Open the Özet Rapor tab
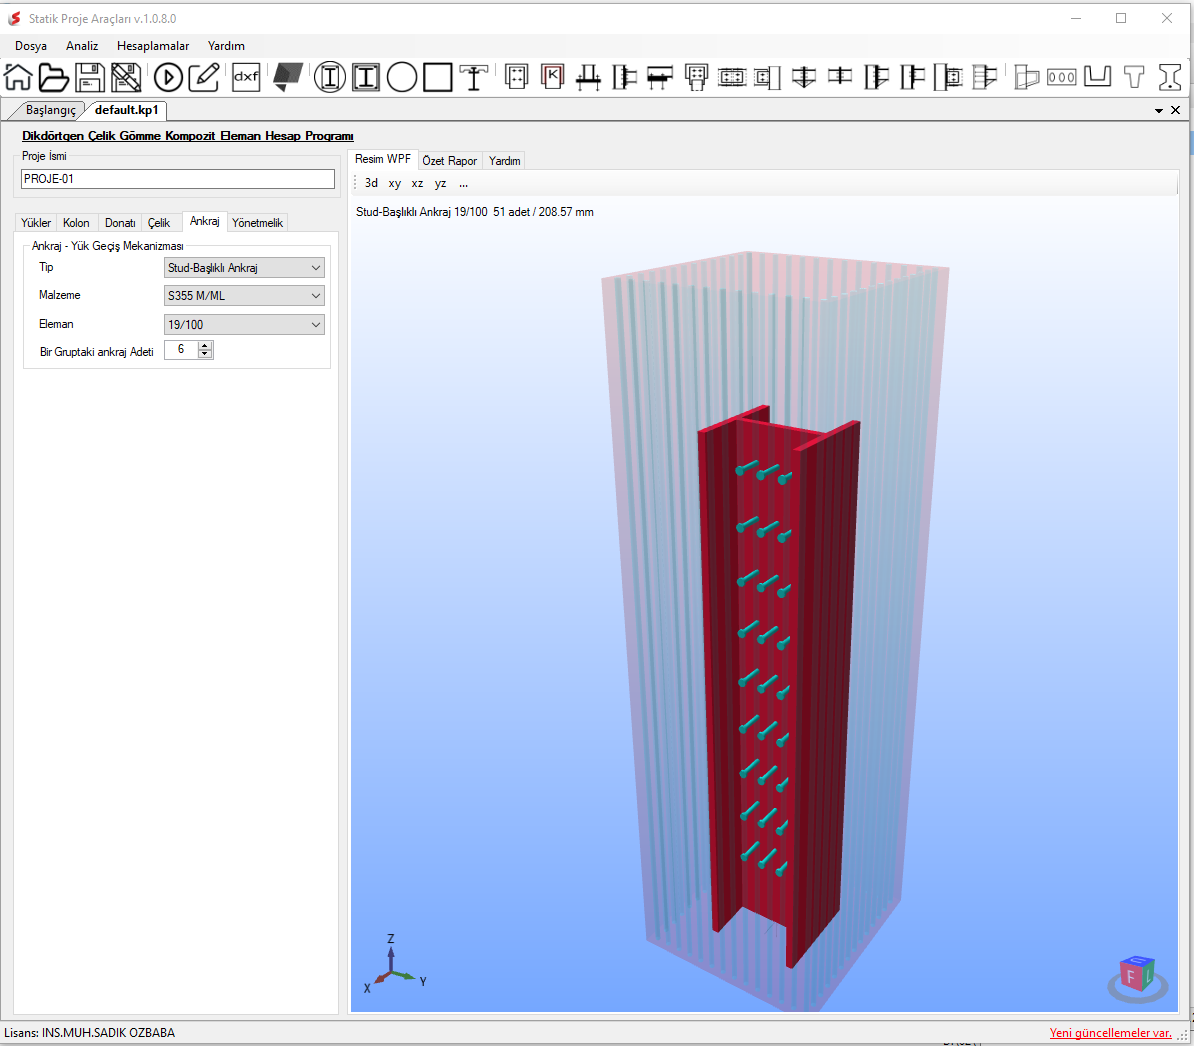The width and height of the screenshot is (1194, 1046). click(449, 161)
